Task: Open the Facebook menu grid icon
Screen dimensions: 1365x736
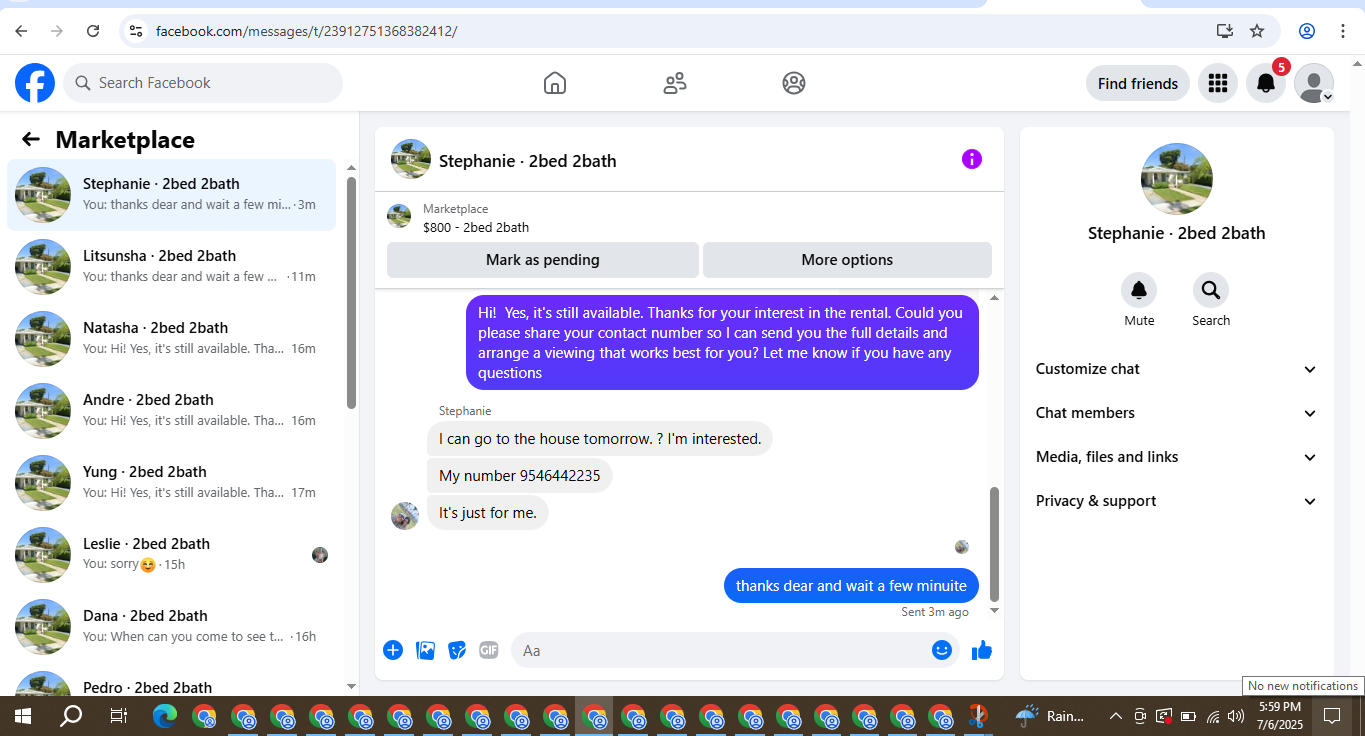Action: click(1217, 83)
